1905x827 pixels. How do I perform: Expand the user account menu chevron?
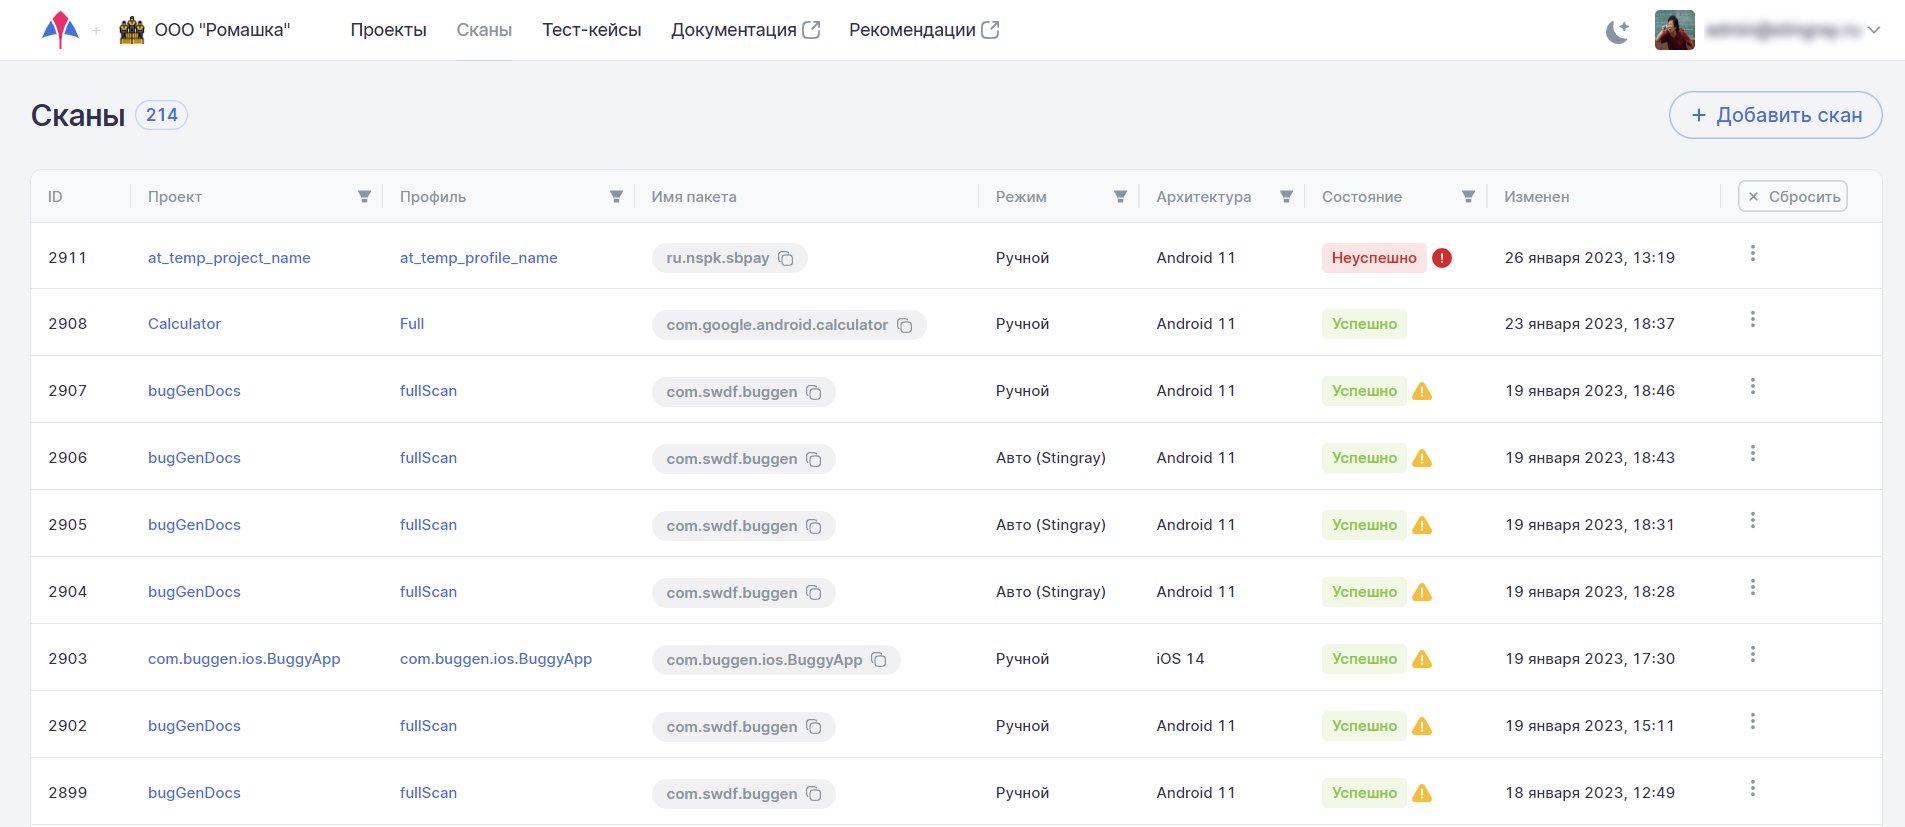(x=1874, y=30)
